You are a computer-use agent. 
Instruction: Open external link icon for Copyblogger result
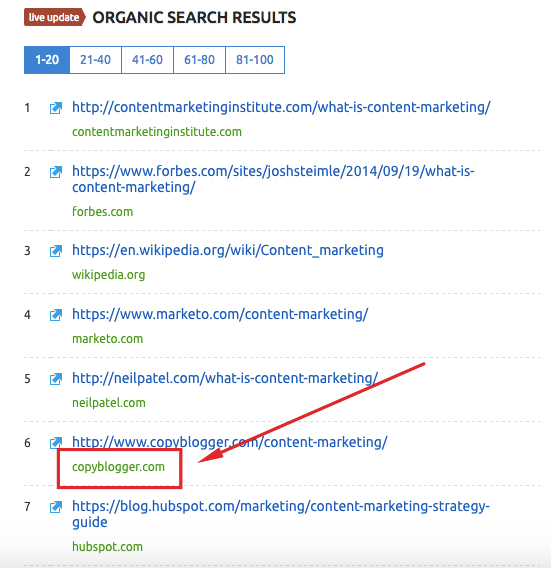(56, 442)
